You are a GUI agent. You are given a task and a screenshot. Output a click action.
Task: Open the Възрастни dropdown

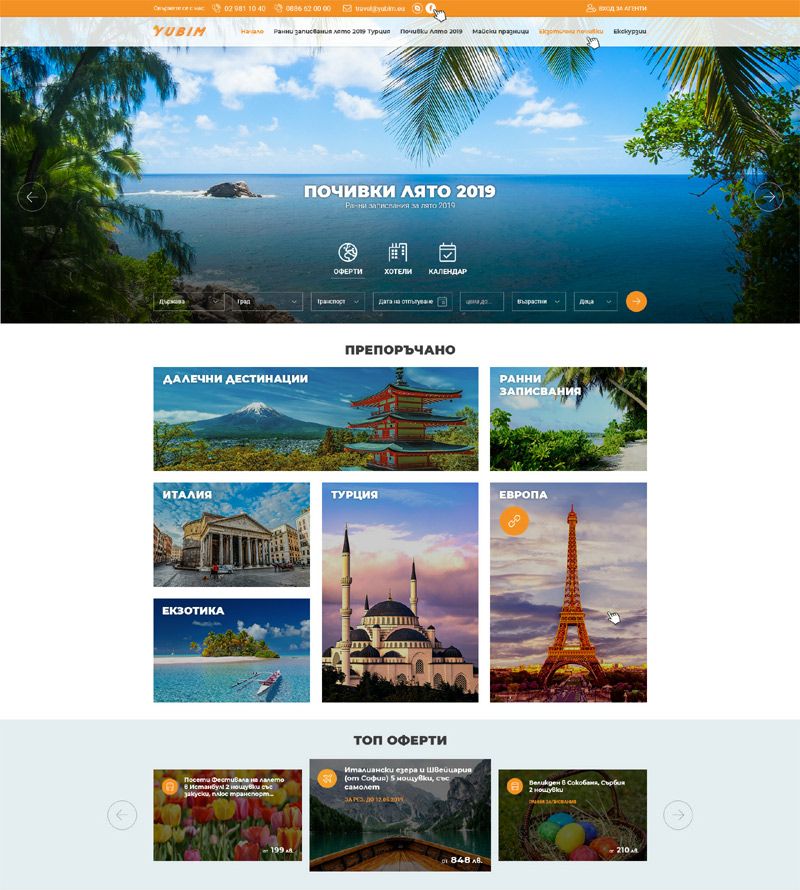click(539, 301)
